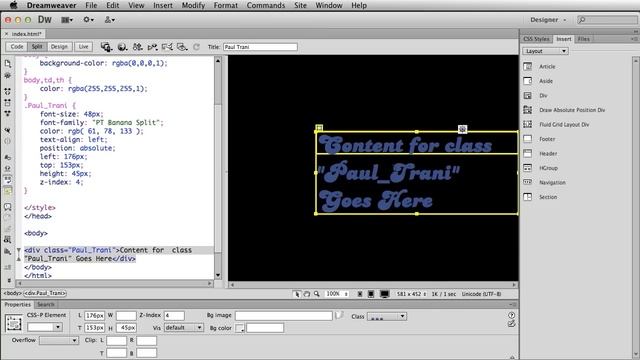This screenshot has width=640, height=360.
Task: Click Properties panel help question icon
Action: pyautogui.click(x=511, y=315)
